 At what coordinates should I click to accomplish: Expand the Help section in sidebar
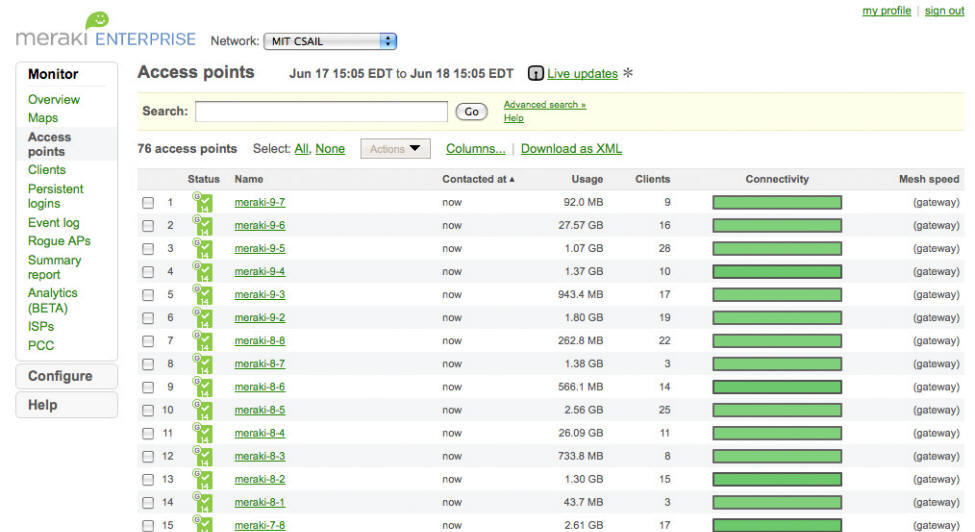(67, 405)
